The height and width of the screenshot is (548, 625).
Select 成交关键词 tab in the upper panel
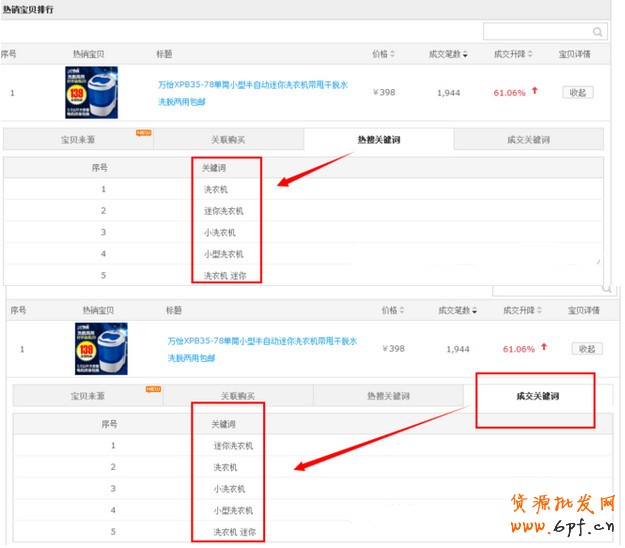(528, 140)
